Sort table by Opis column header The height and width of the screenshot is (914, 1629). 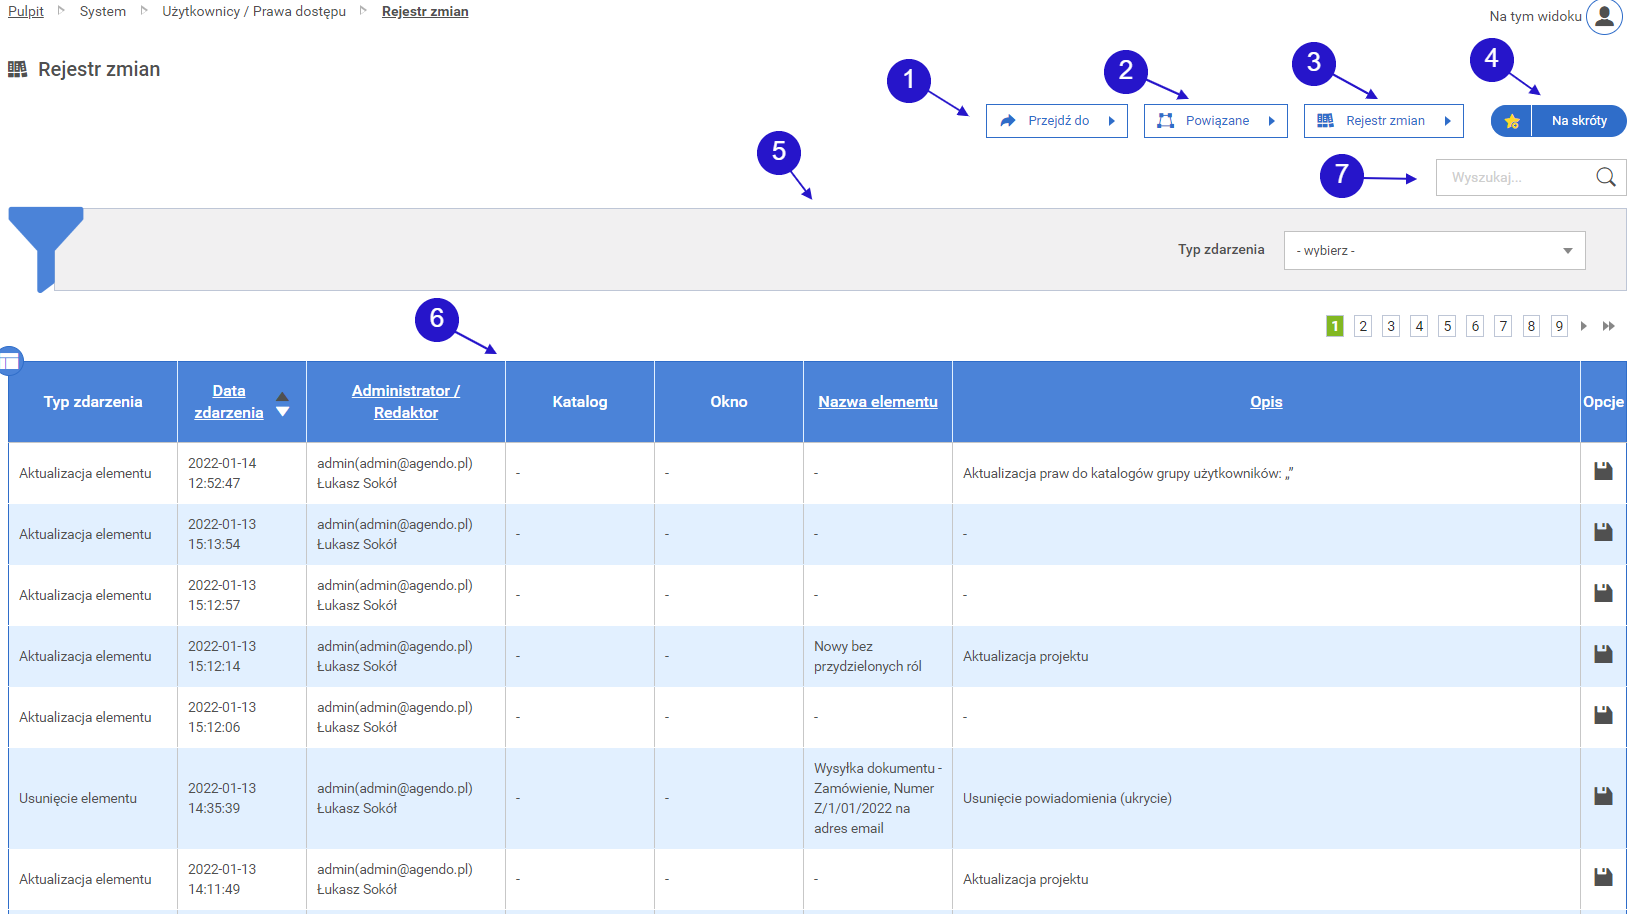[x=1265, y=402]
